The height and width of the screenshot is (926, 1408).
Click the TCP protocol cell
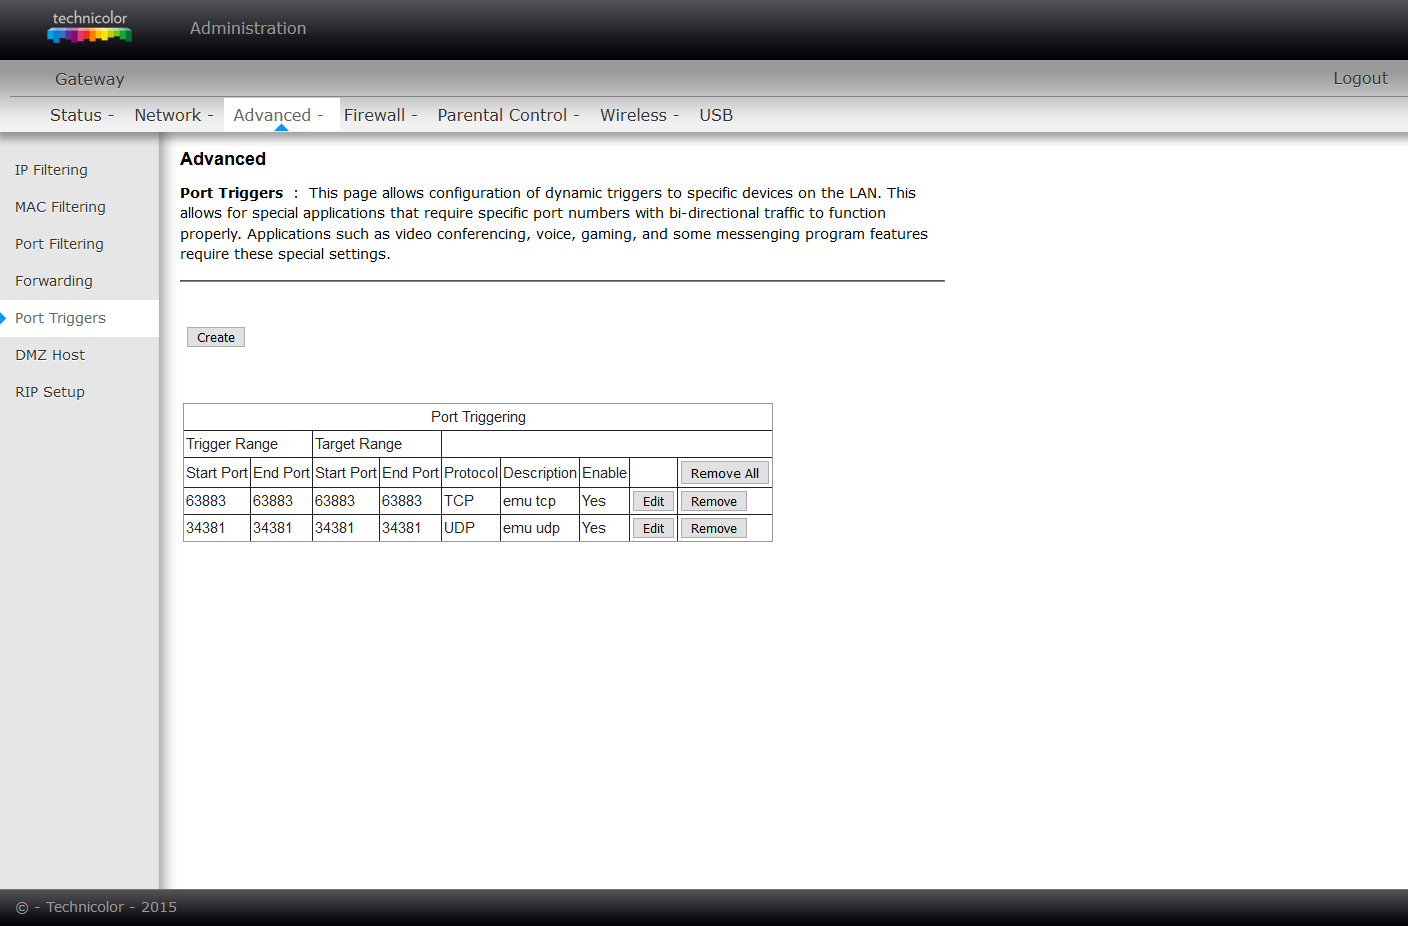point(471,501)
